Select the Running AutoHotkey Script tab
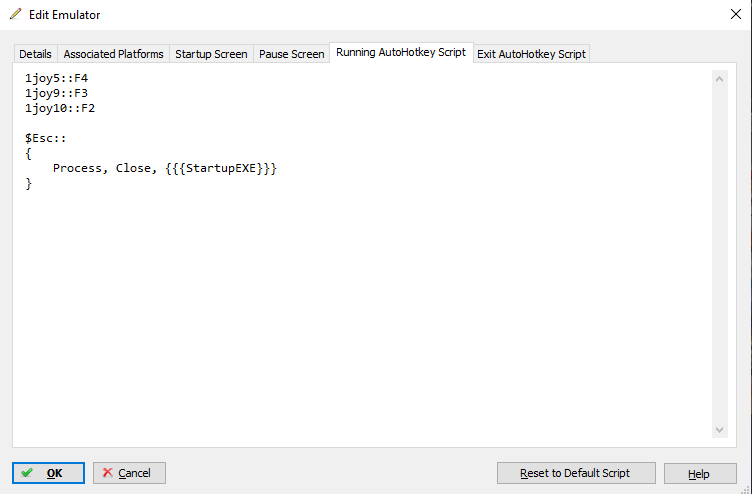The height and width of the screenshot is (494, 752). [401, 52]
